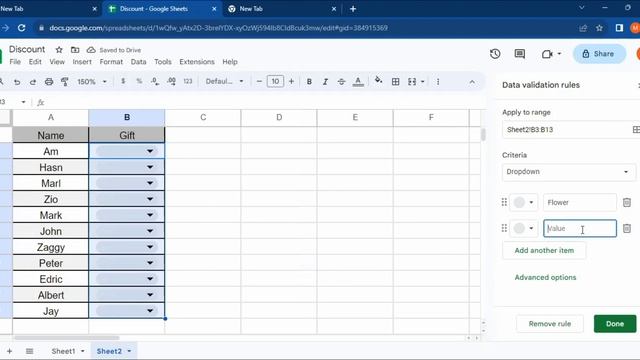
Task: Decrease decimal places icon
Action: (155, 81)
